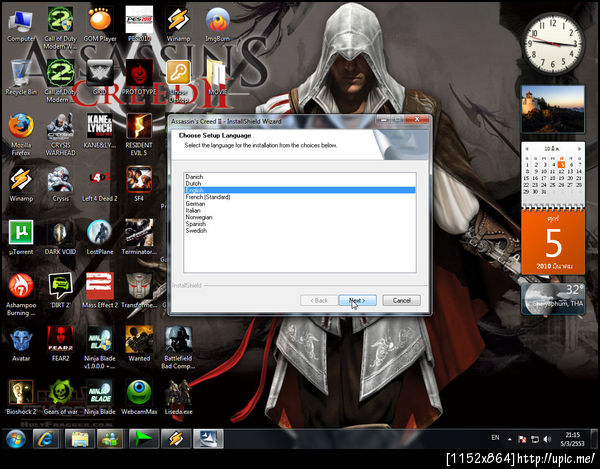
Task: Cancel the Assassin's Creed II installation
Action: tap(401, 300)
